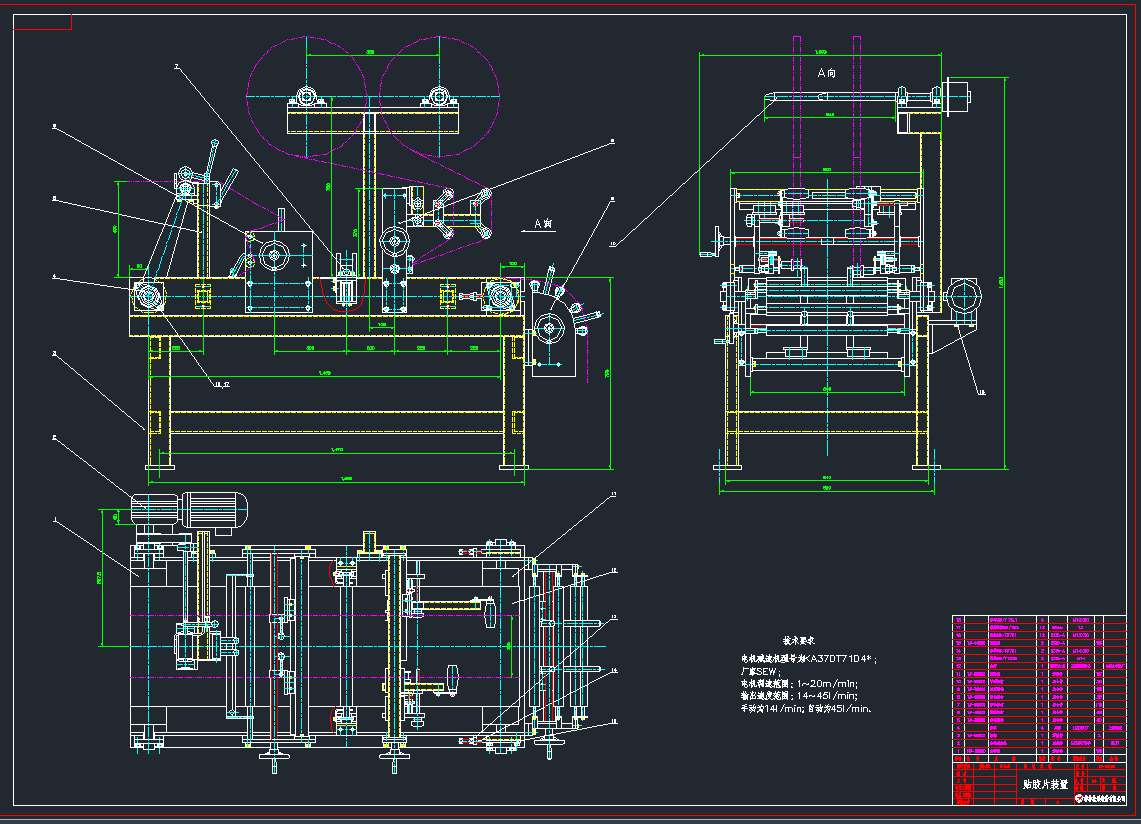This screenshot has height=824, width=1141.
Task: Select the line 输出速度范围: 14~45l/min;
Action: coord(800,696)
